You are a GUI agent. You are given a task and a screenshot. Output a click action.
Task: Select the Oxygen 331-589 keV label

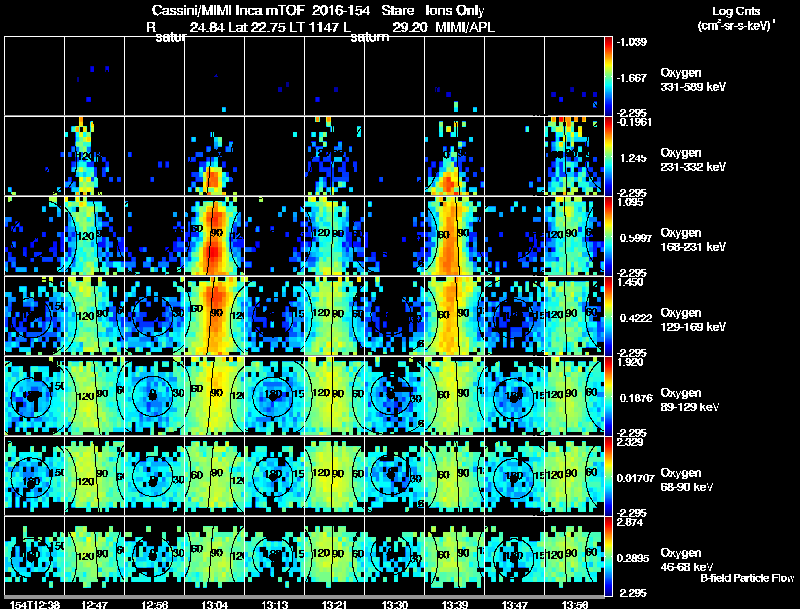point(693,80)
